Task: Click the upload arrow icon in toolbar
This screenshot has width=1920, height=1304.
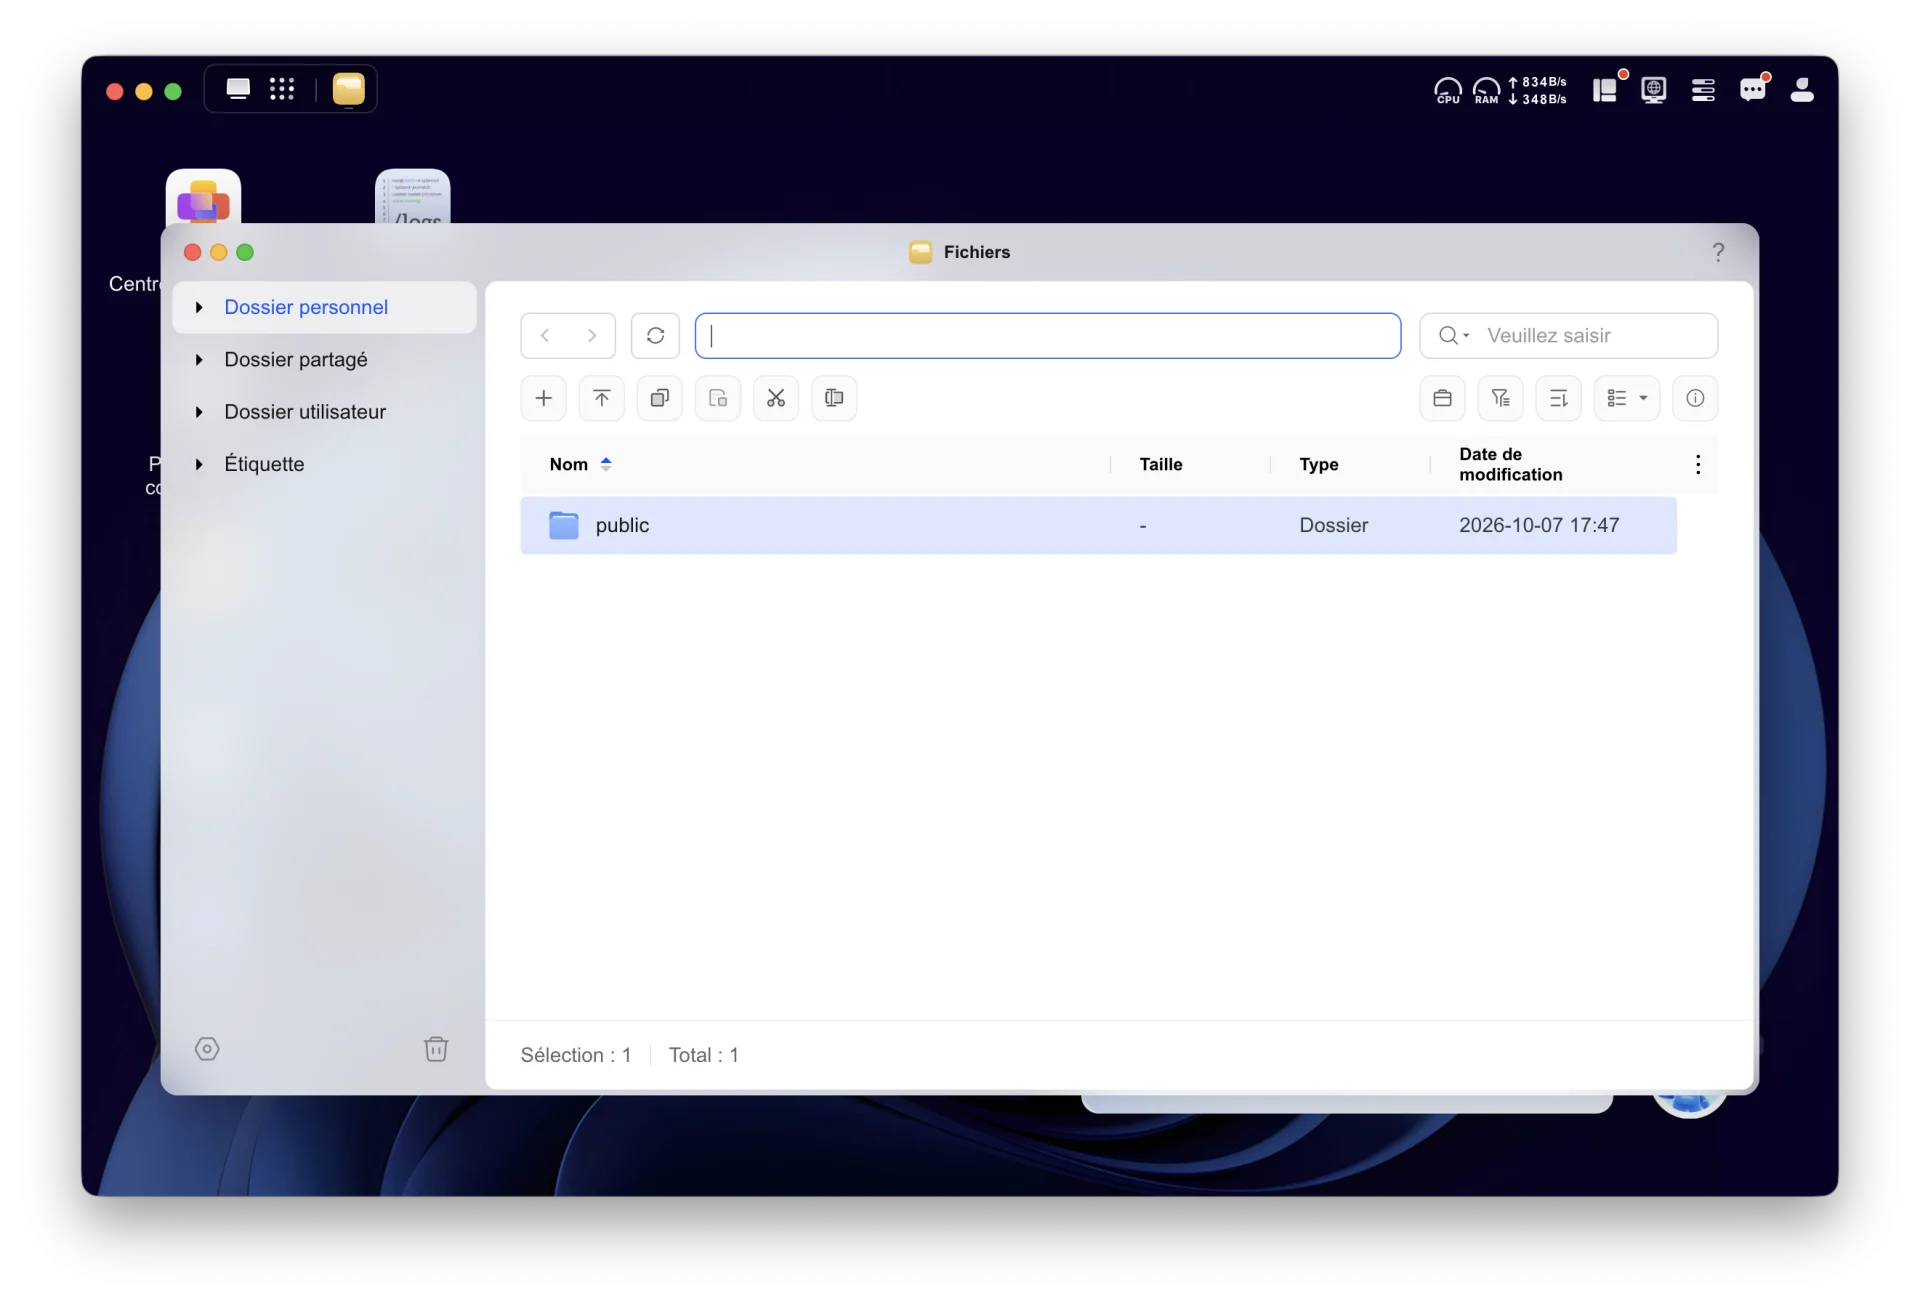Action: (601, 398)
